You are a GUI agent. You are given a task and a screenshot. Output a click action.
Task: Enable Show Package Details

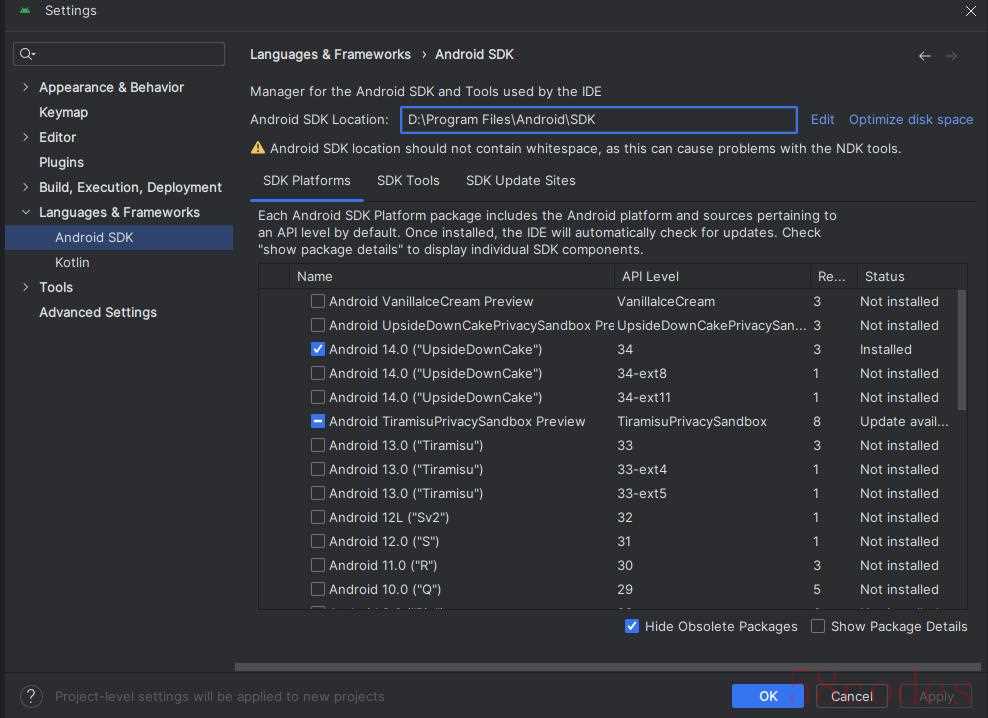click(x=817, y=626)
